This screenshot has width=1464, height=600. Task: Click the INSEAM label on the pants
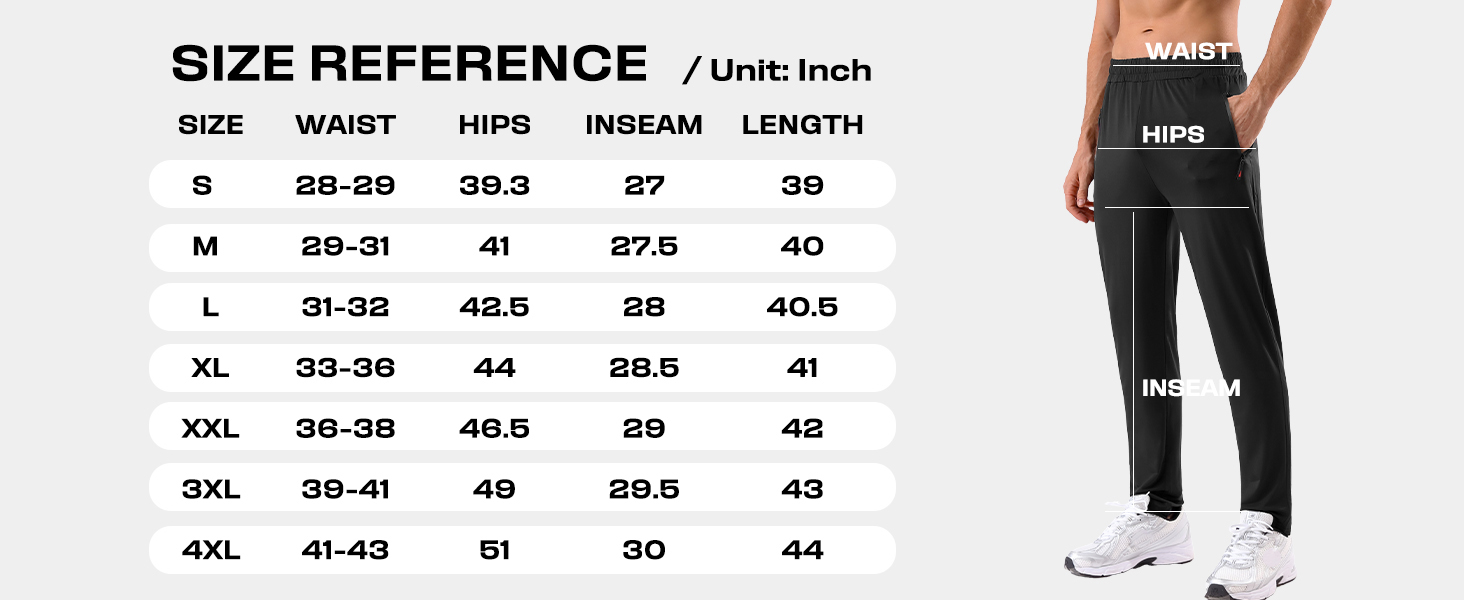point(1191,388)
